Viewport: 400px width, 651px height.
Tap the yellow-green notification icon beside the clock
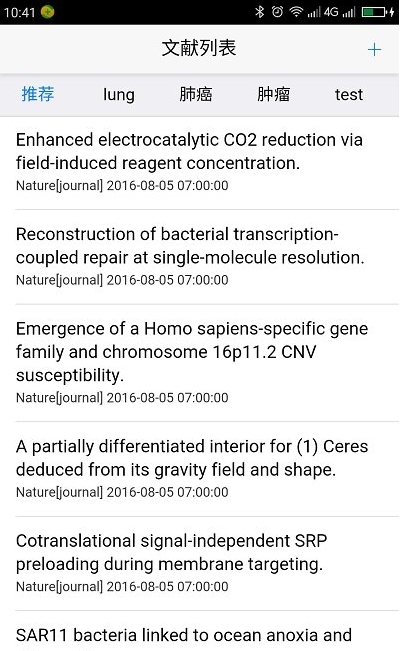[48, 12]
